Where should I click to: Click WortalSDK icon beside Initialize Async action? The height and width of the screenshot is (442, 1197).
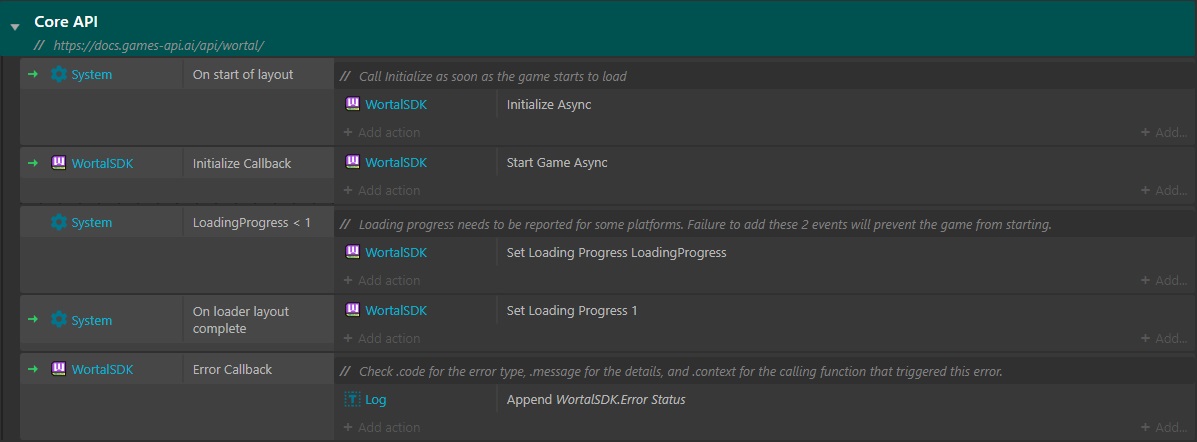[352, 104]
